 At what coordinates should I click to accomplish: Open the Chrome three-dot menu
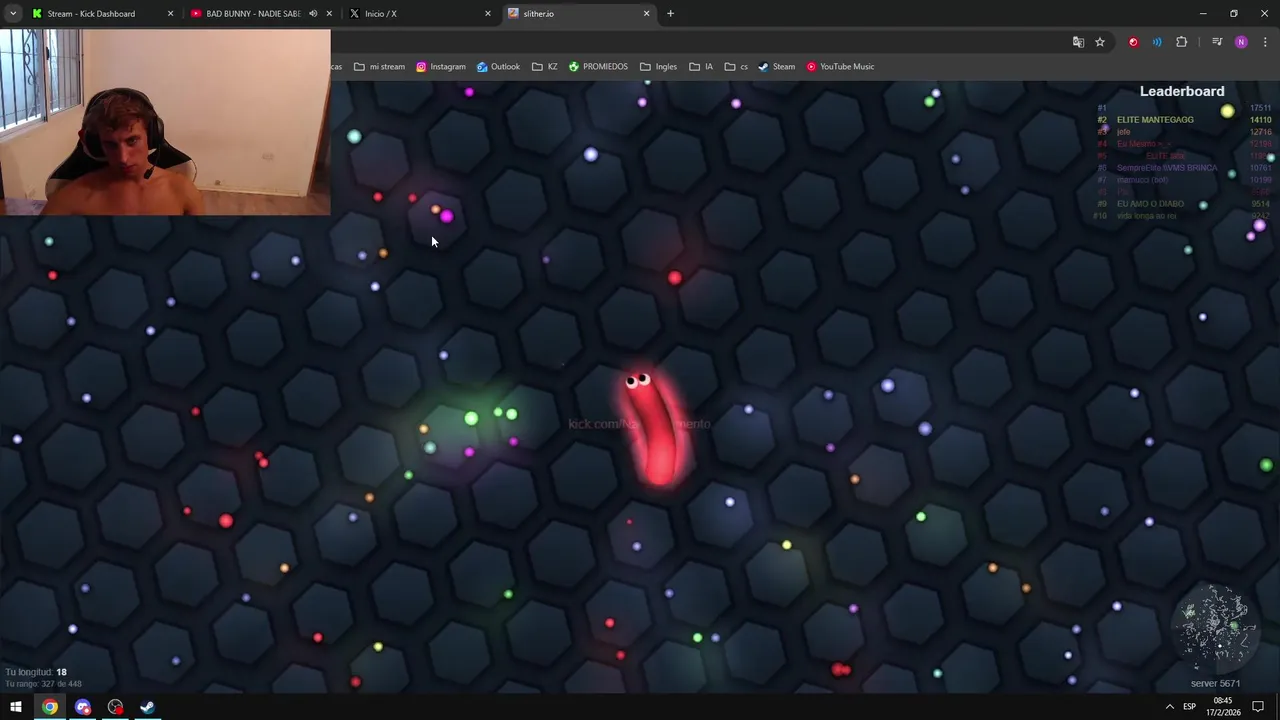click(1265, 42)
